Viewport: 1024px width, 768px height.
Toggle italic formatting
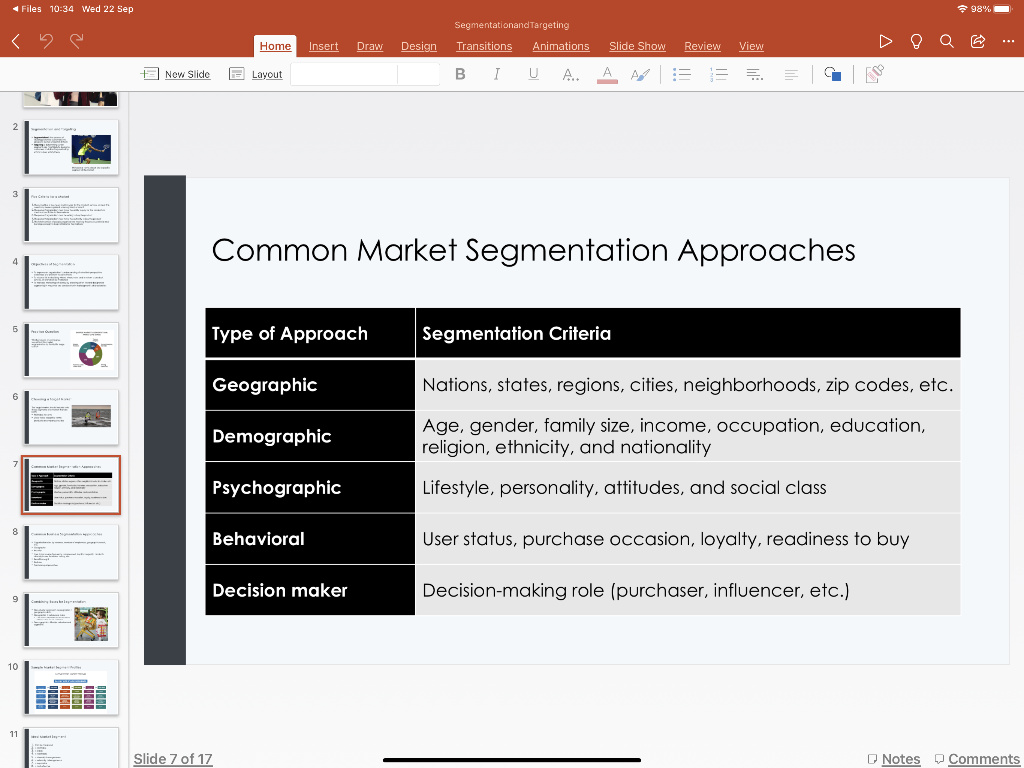pos(497,74)
